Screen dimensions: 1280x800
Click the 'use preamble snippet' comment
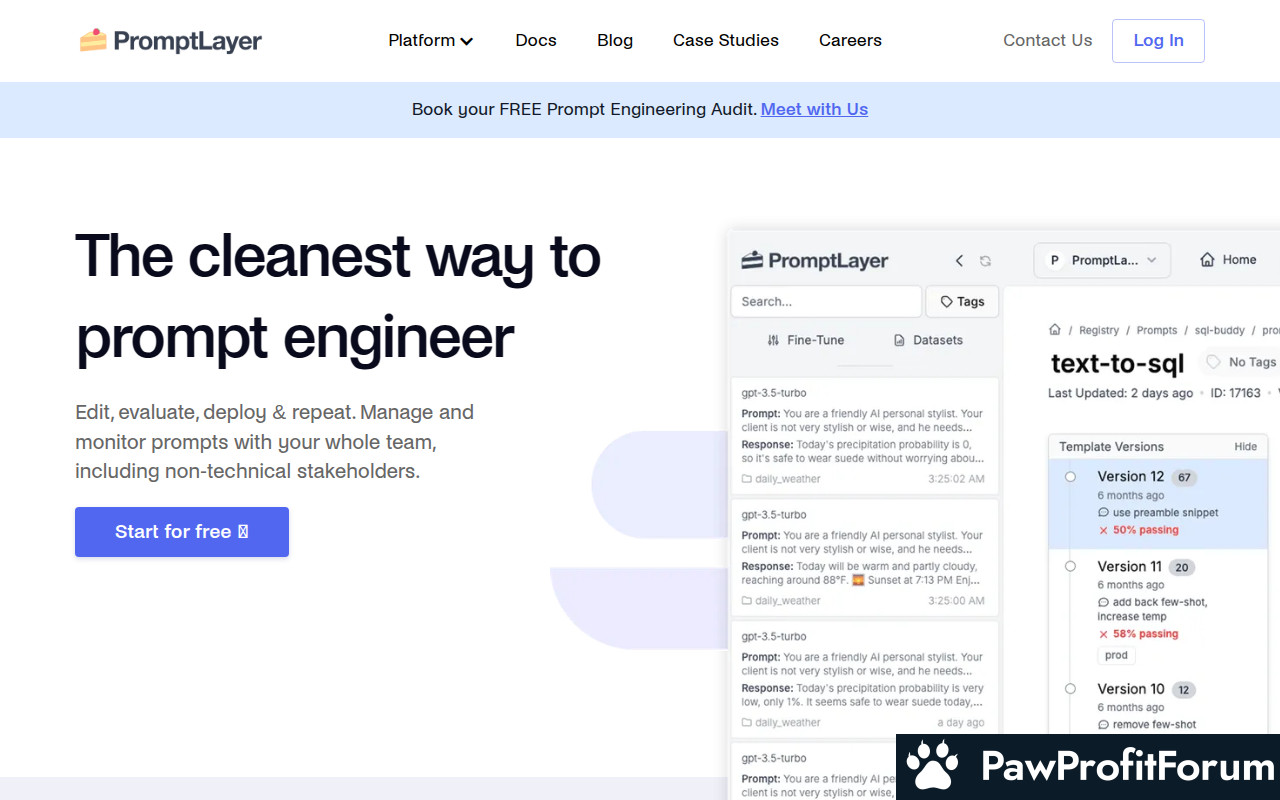pyautogui.click(x=1158, y=513)
